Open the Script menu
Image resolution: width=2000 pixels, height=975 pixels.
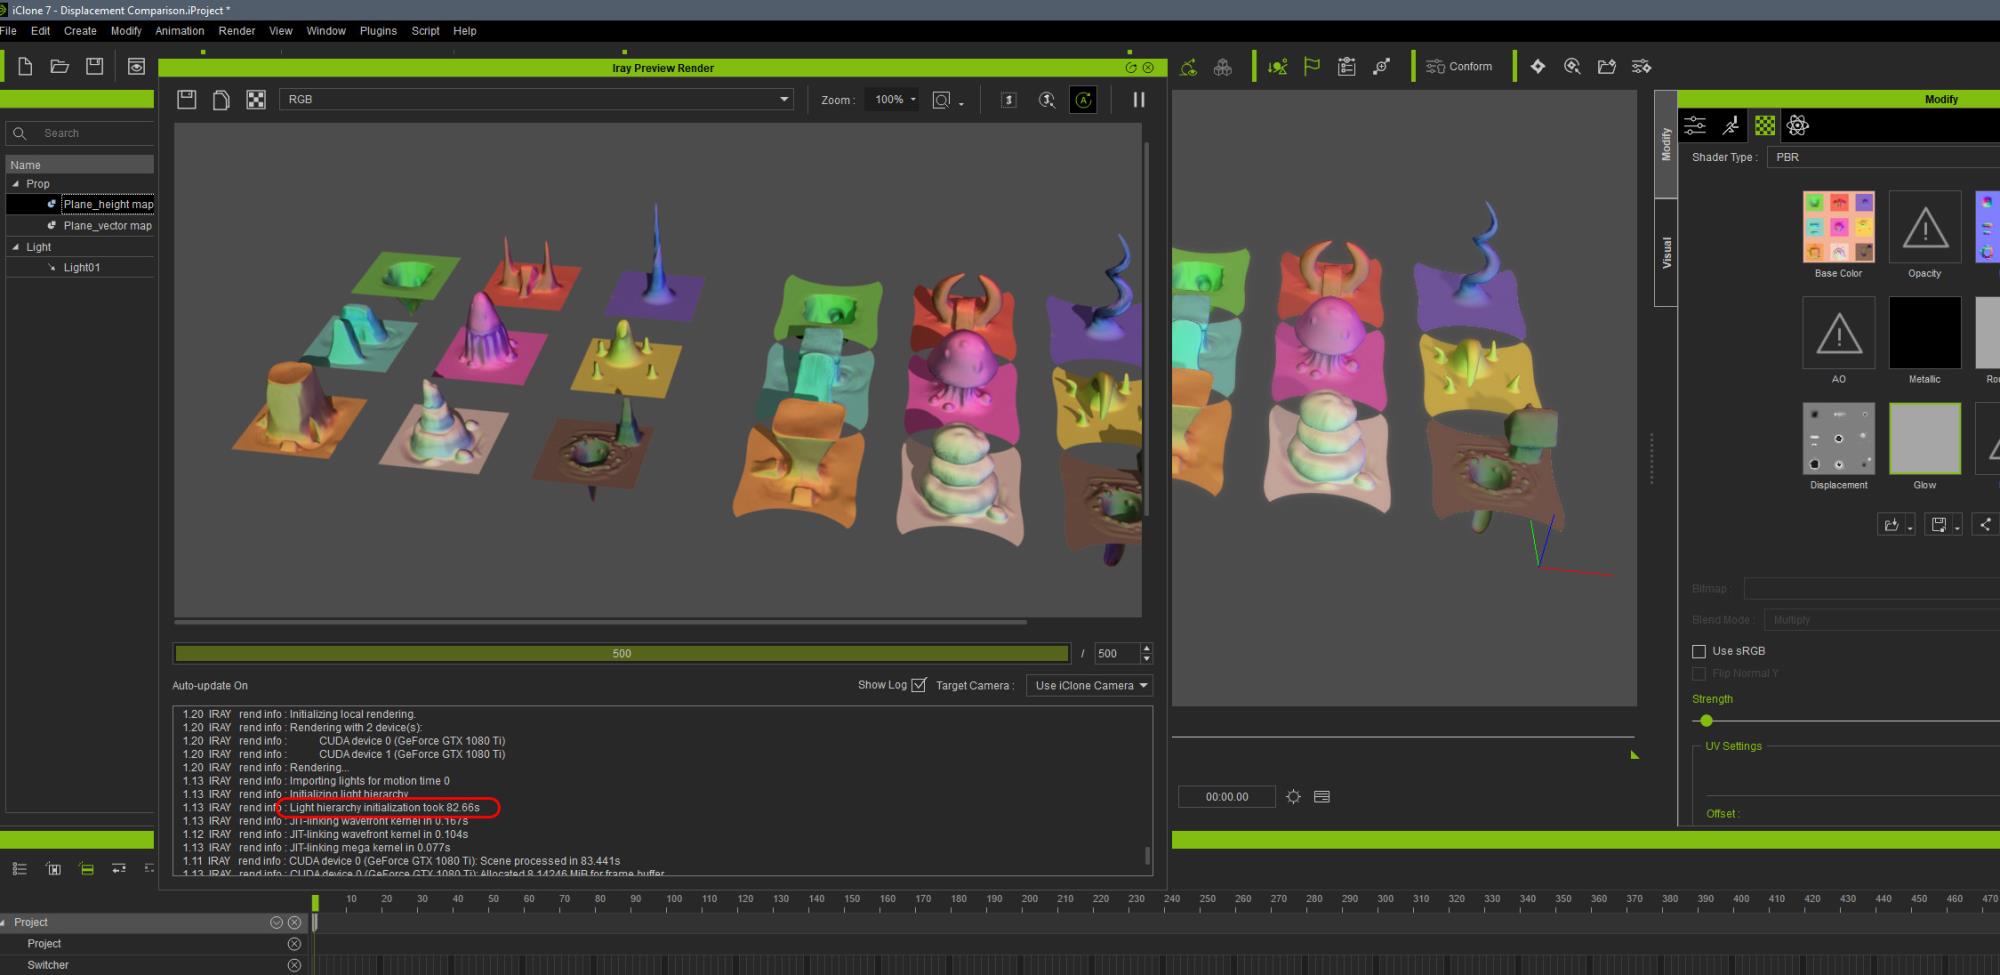tap(425, 31)
